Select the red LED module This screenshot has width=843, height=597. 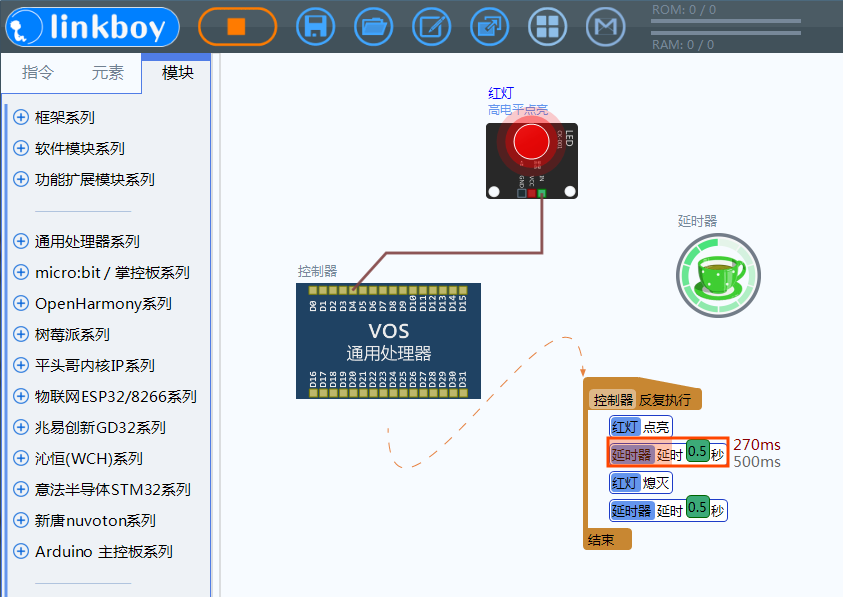532,161
